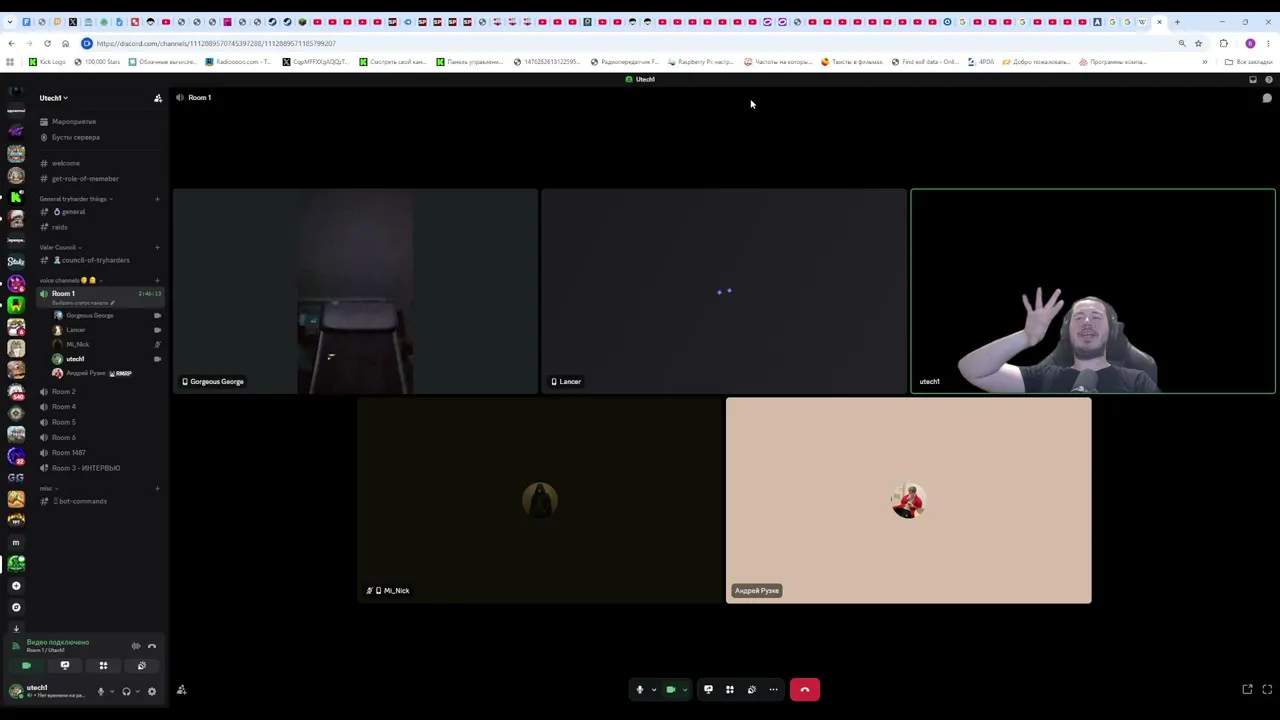Collapse the Valar Council category
The height and width of the screenshot is (720, 1280).
(x=60, y=247)
